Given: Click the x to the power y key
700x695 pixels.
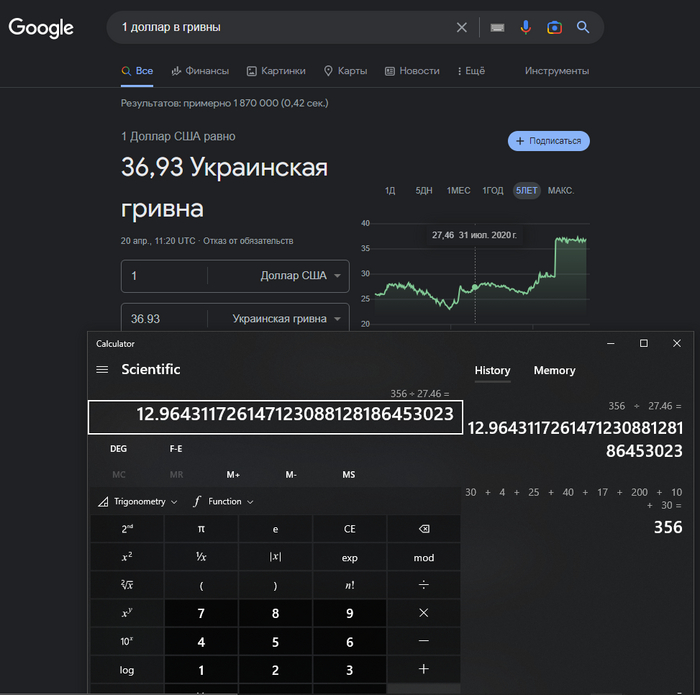Looking at the screenshot, I should (127, 613).
